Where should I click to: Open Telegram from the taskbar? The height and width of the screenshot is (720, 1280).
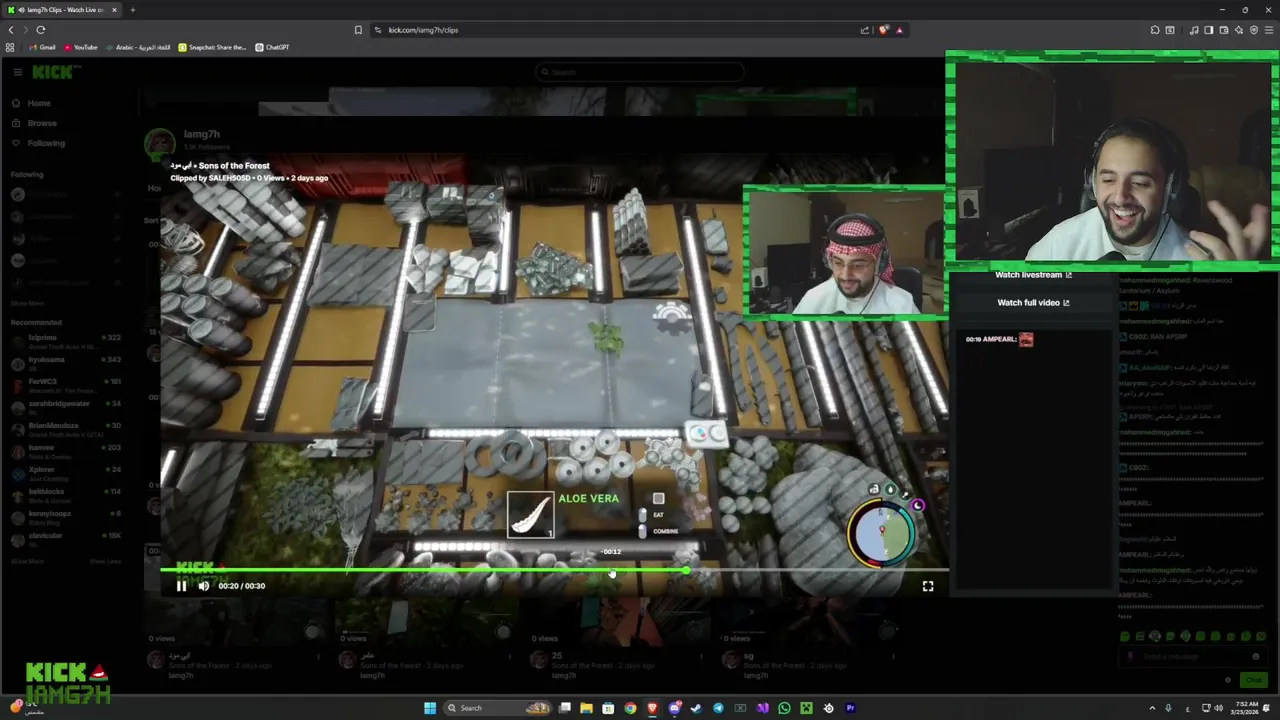point(718,708)
